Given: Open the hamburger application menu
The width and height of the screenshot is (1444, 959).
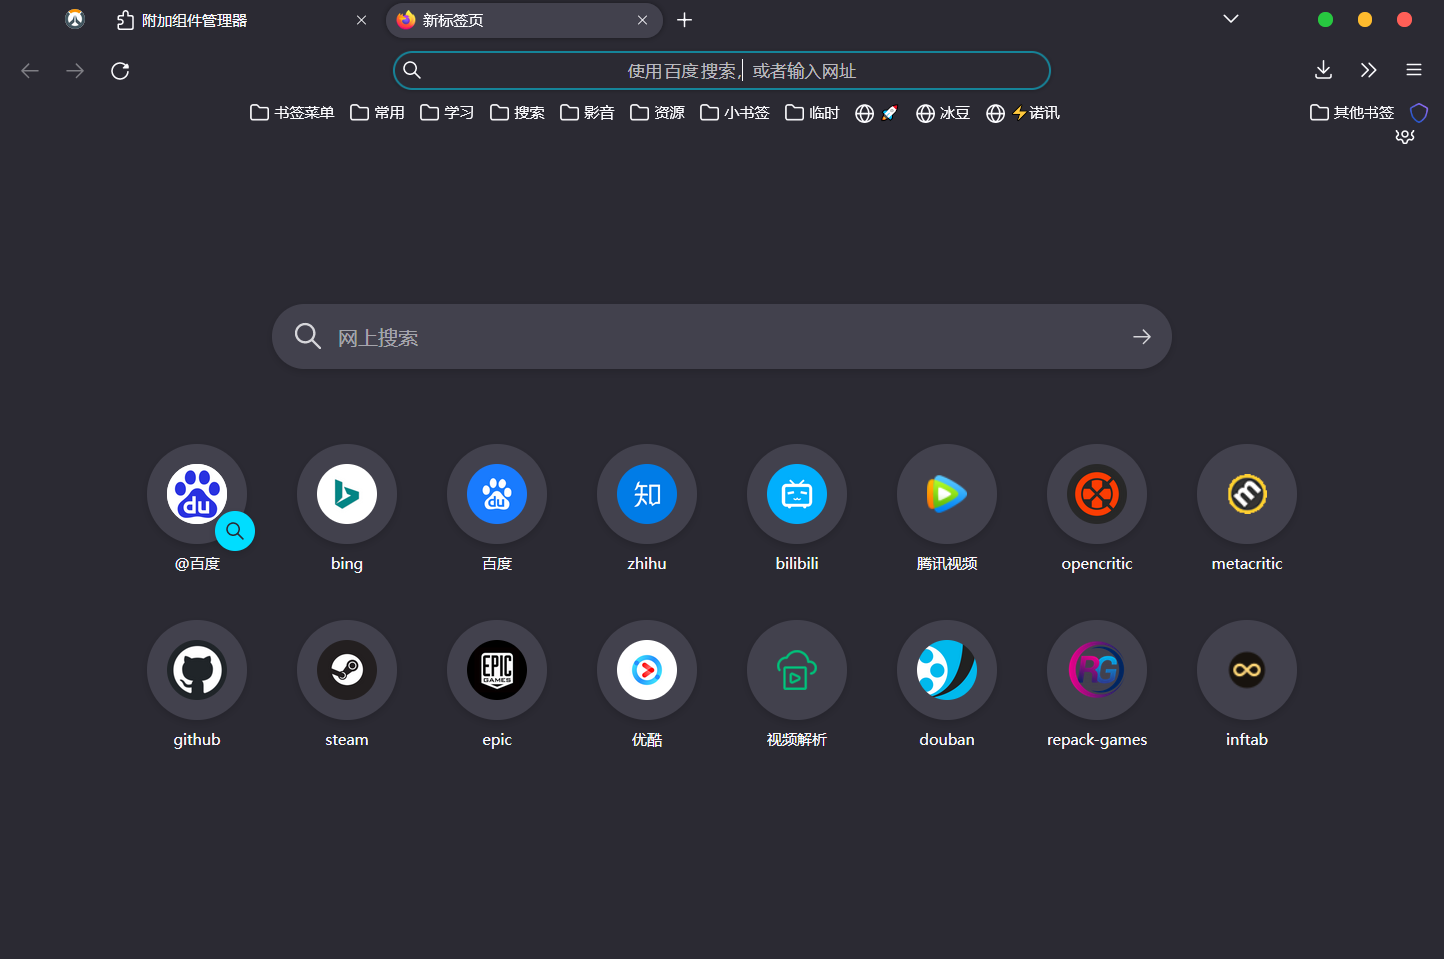Looking at the screenshot, I should 1413,70.
